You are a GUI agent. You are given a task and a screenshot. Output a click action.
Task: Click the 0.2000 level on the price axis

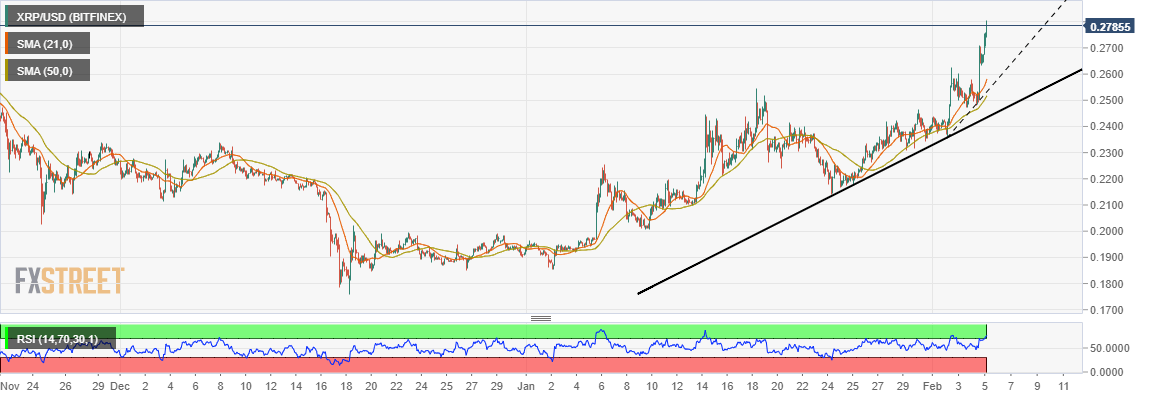tap(1106, 231)
